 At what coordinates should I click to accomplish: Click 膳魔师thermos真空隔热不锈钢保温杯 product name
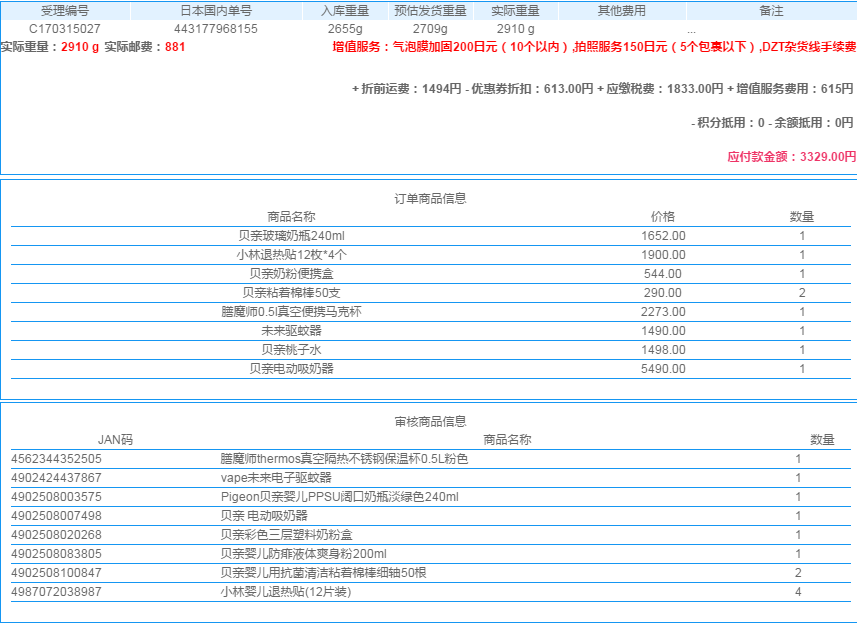point(344,459)
